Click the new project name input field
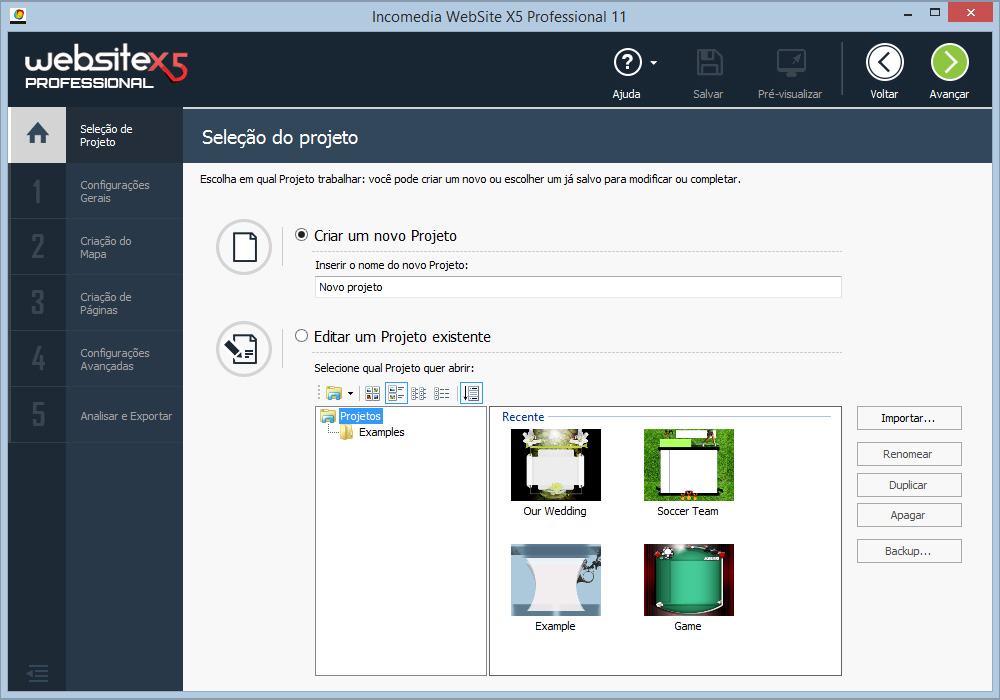This screenshot has width=1000, height=700. point(578,287)
